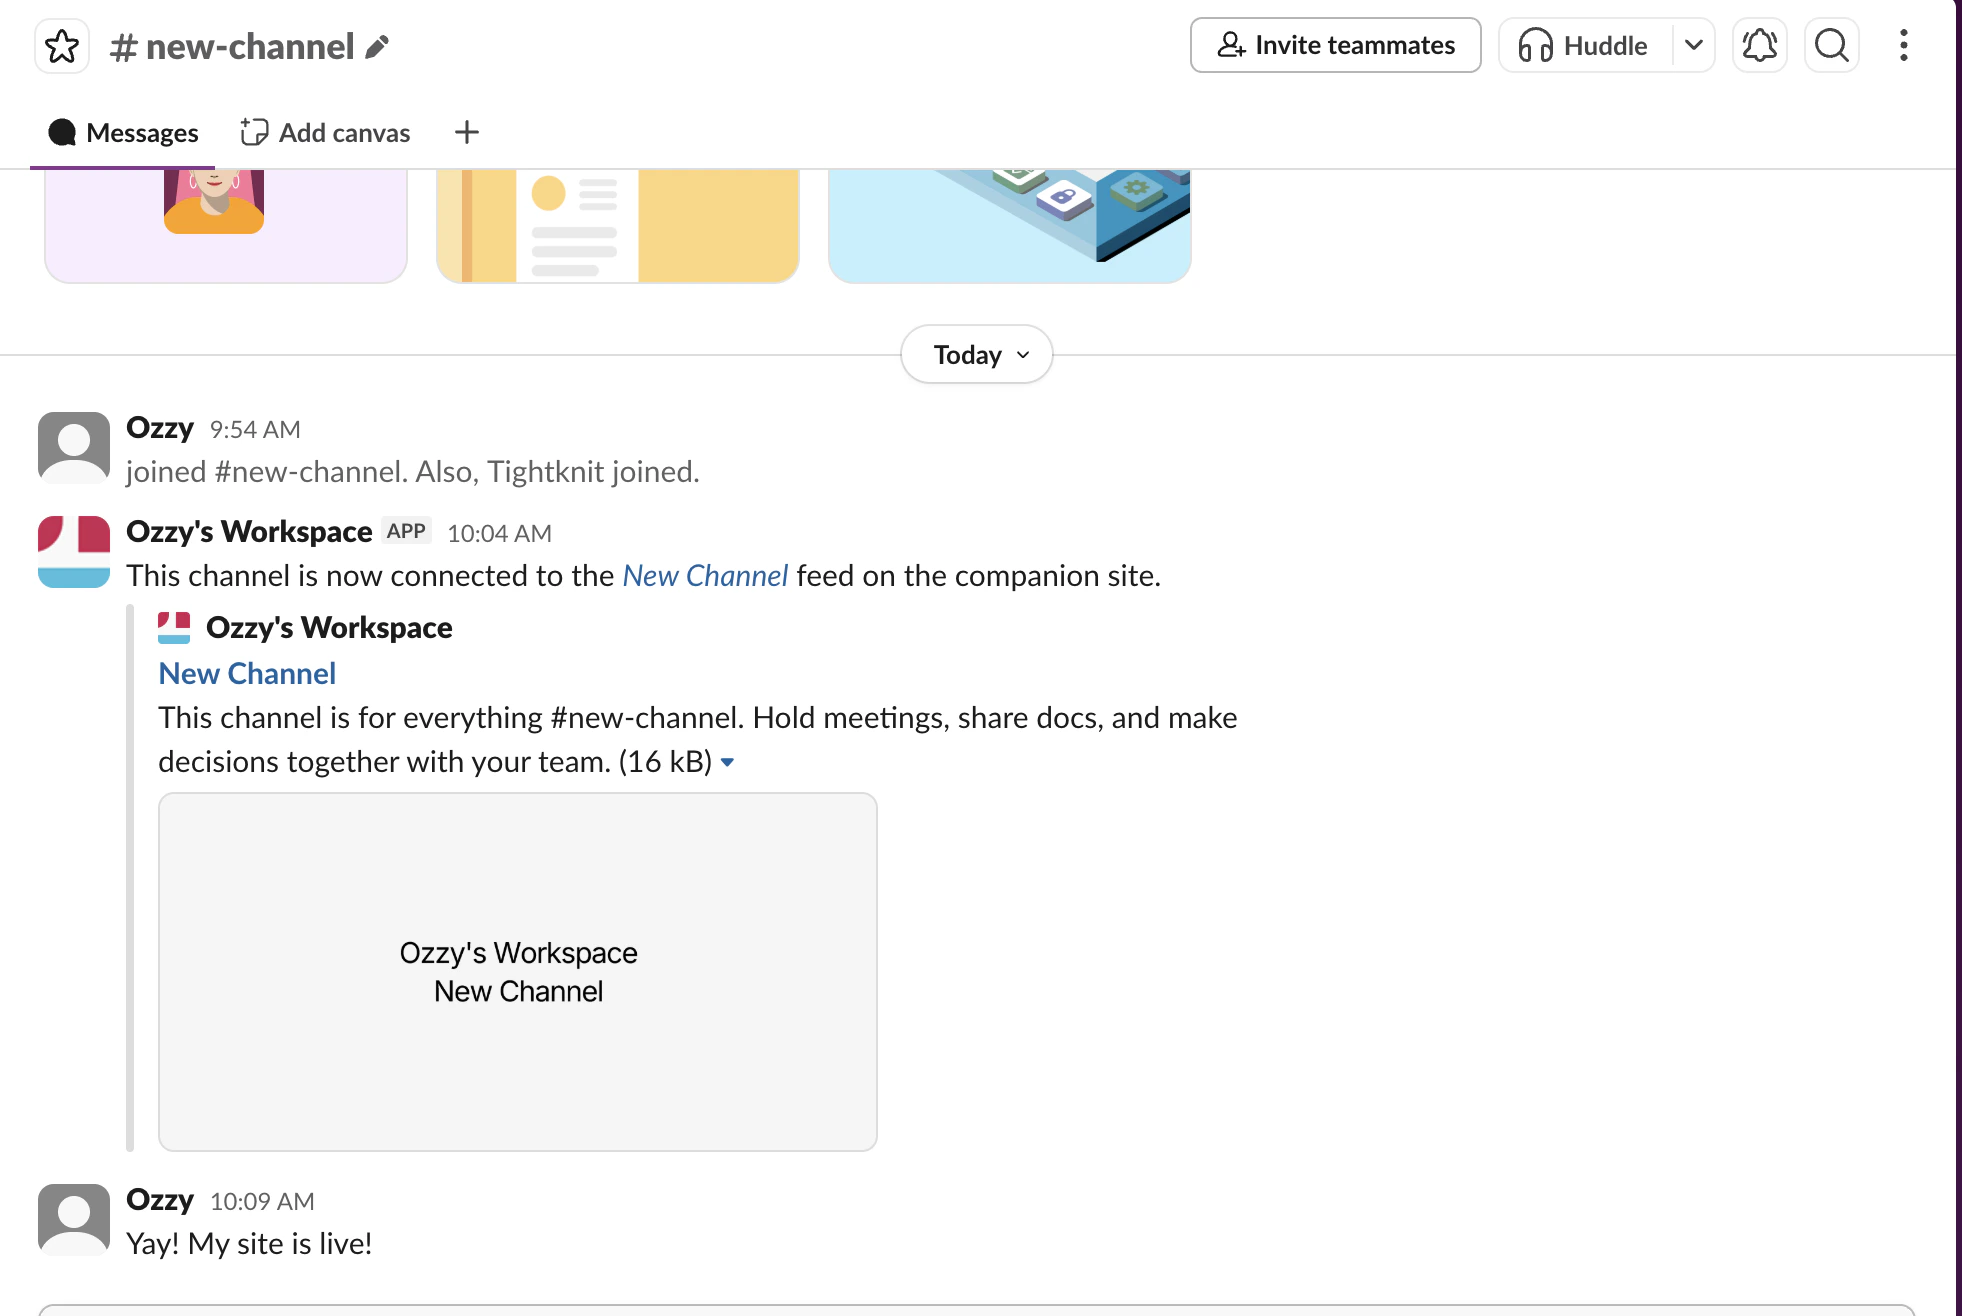The image size is (1962, 1316).
Task: Click the bold New Channel attachment title
Action: pyautogui.click(x=247, y=673)
